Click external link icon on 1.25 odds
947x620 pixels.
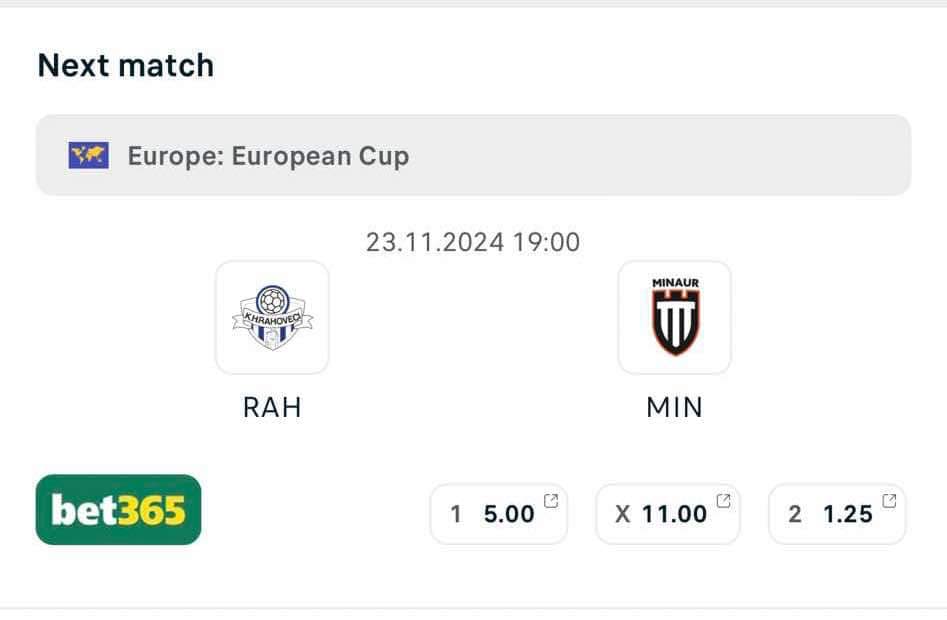889,500
